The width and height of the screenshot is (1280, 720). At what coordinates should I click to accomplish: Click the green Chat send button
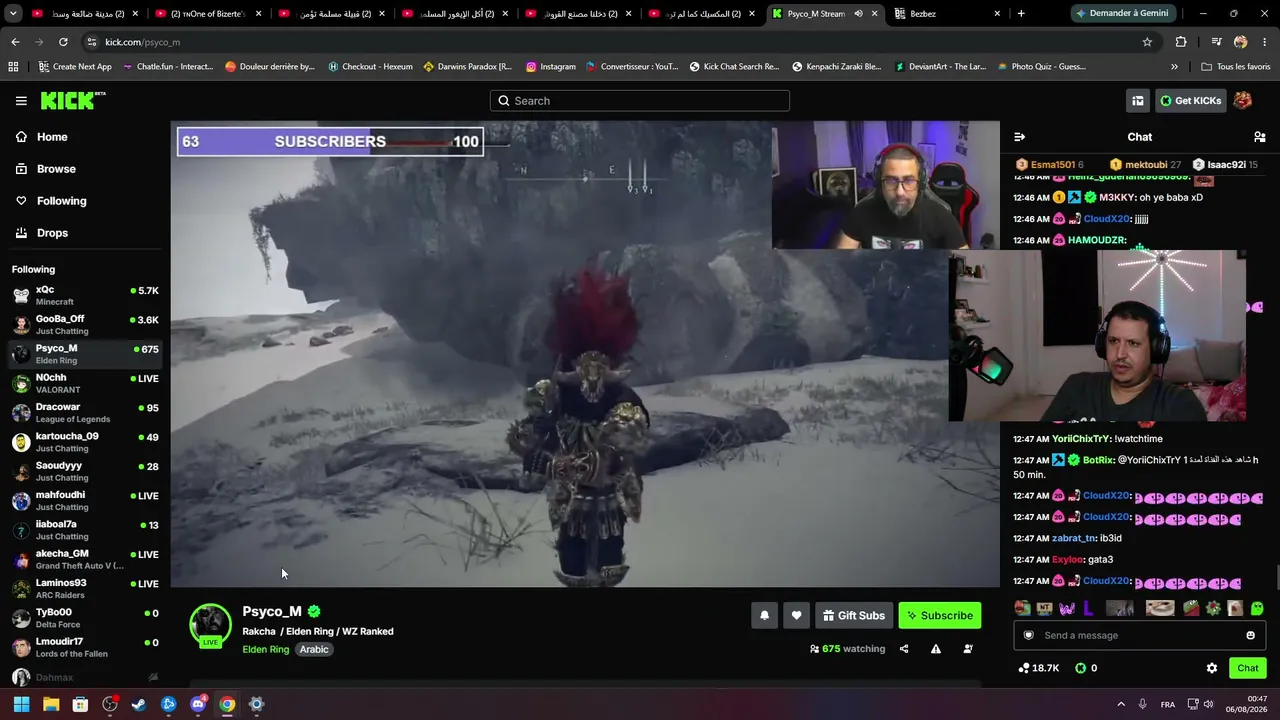1247,668
